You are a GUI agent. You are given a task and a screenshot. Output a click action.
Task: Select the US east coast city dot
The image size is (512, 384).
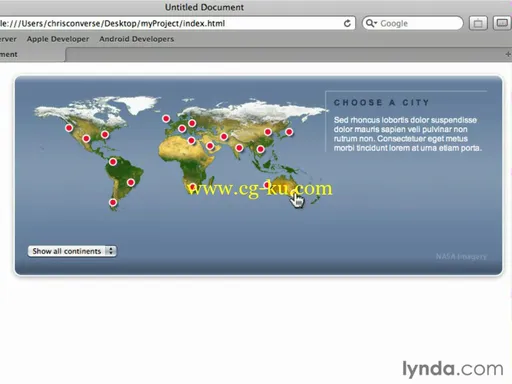click(105, 135)
